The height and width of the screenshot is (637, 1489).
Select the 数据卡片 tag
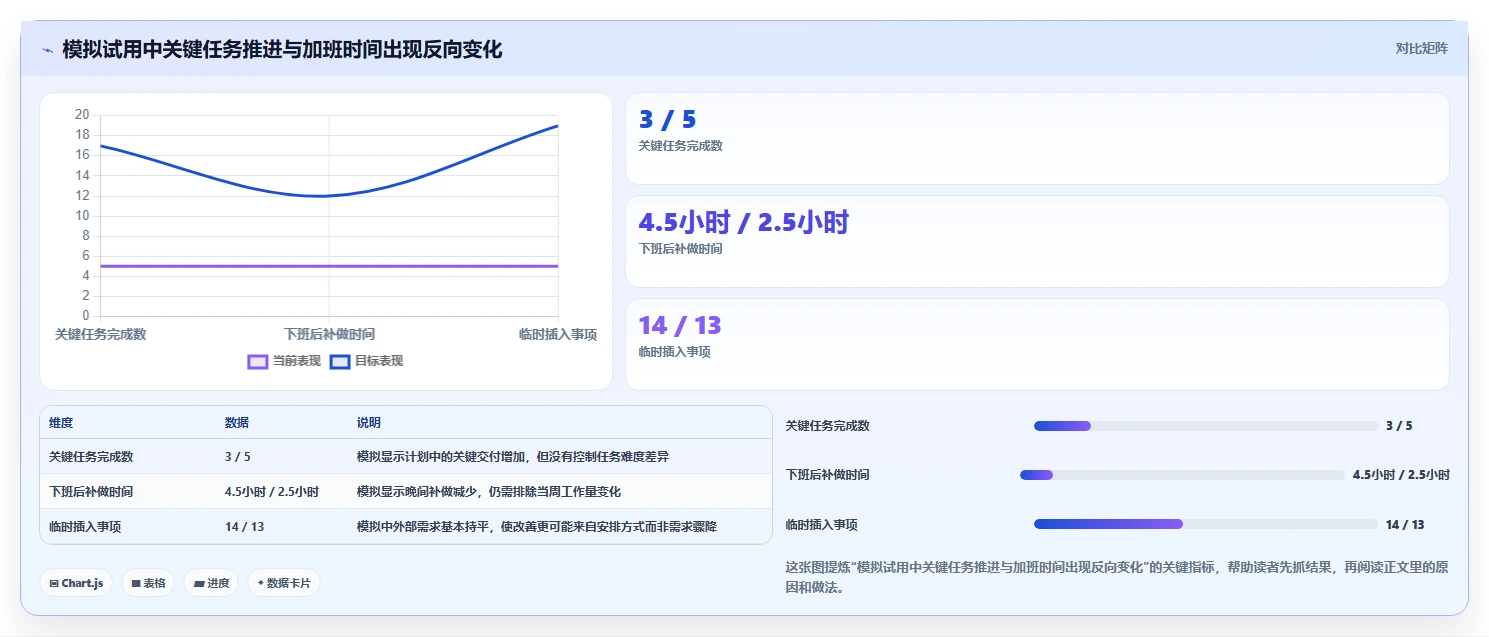point(284,583)
